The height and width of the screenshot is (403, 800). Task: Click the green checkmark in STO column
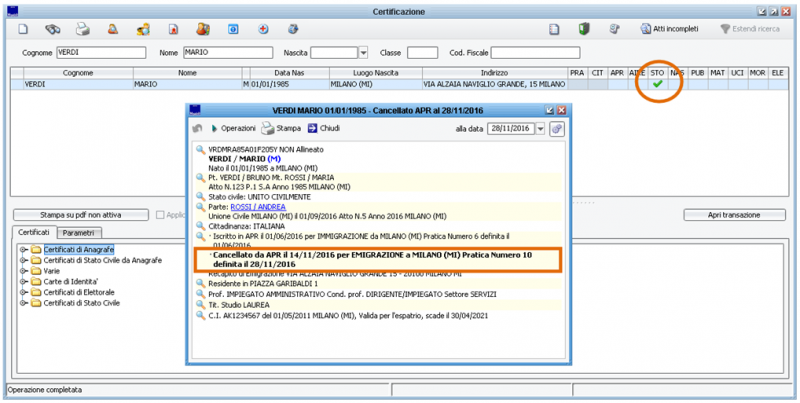pyautogui.click(x=657, y=85)
